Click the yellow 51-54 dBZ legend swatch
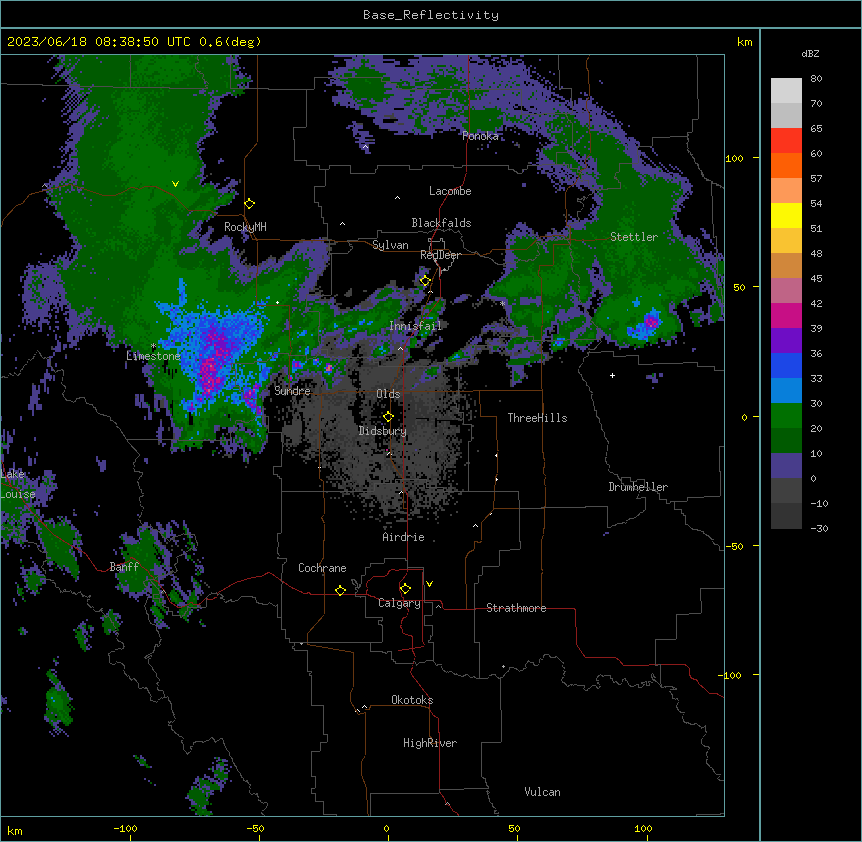The image size is (862, 842). tap(786, 215)
